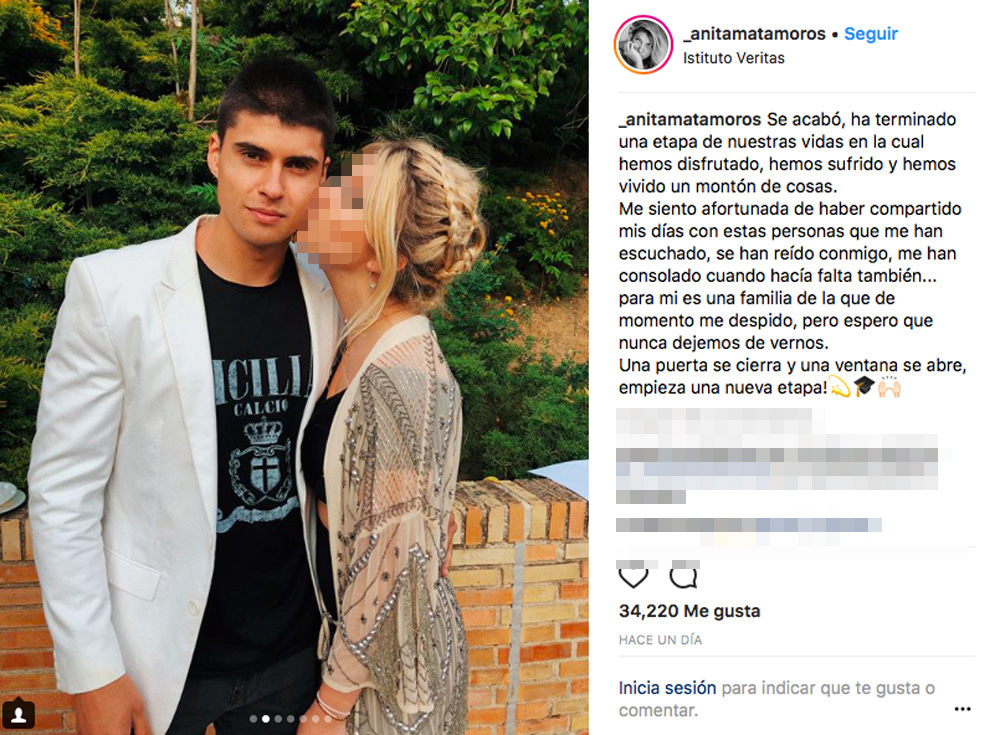Open caption author _anitamatamoros link

pos(690,119)
